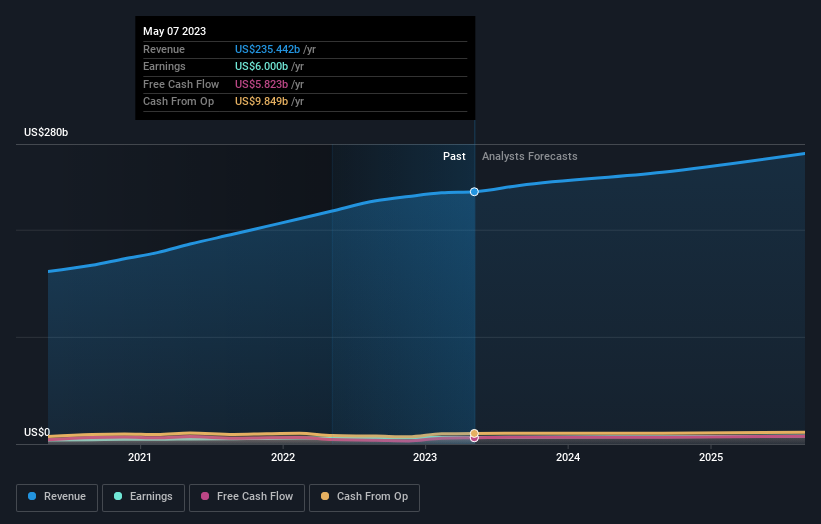Image resolution: width=821 pixels, height=524 pixels.
Task: Toggle the Revenue legend button
Action: pyautogui.click(x=57, y=497)
